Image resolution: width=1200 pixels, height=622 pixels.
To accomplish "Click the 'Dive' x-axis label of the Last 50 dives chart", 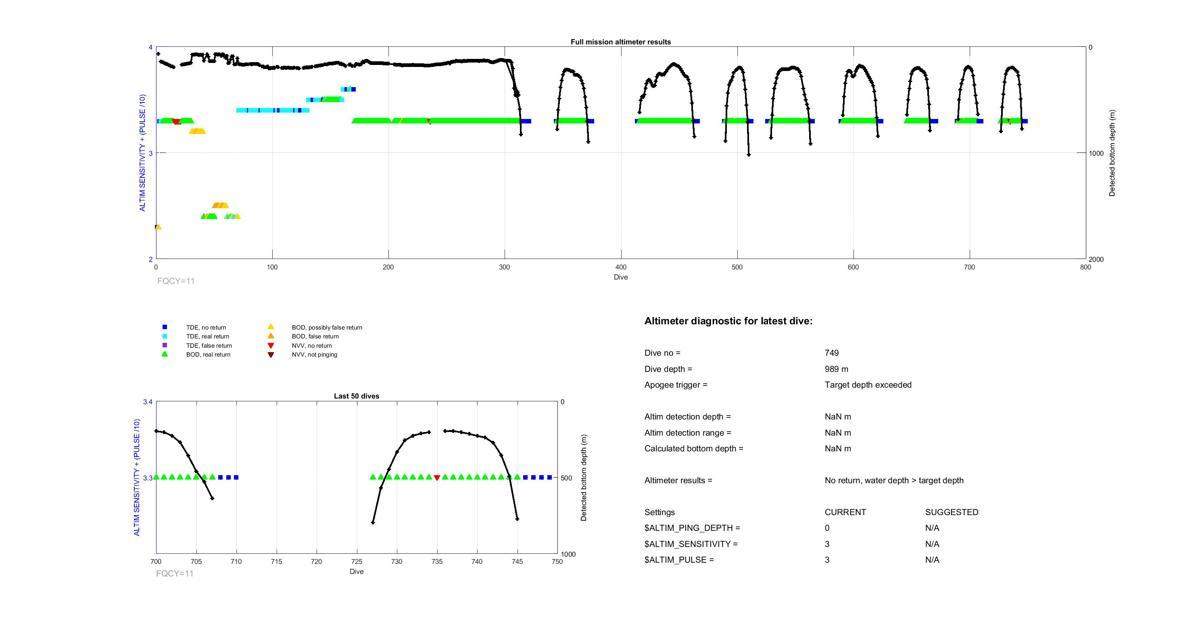I will pos(356,571).
